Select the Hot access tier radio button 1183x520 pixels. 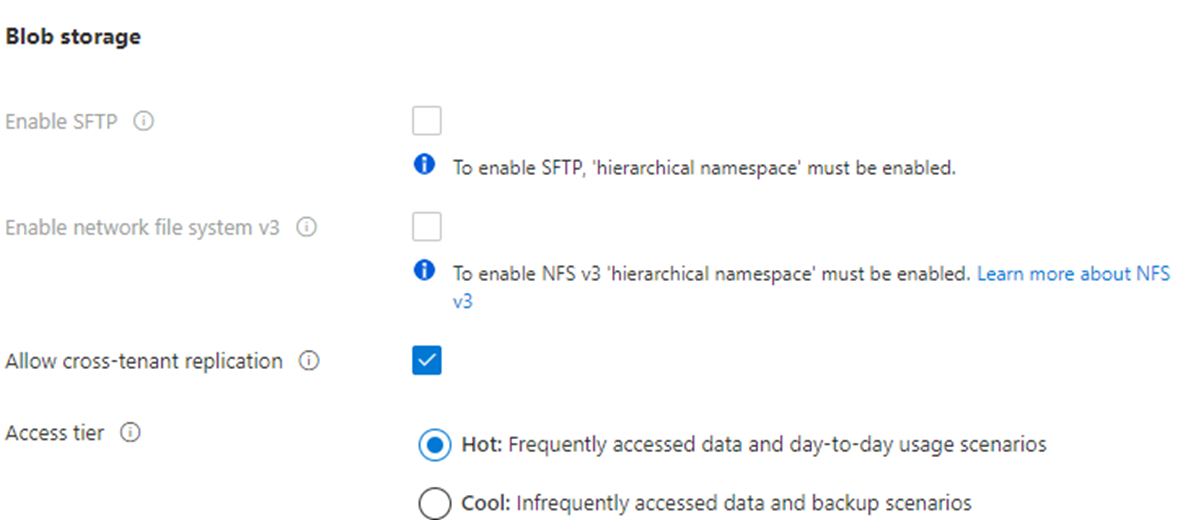click(434, 446)
